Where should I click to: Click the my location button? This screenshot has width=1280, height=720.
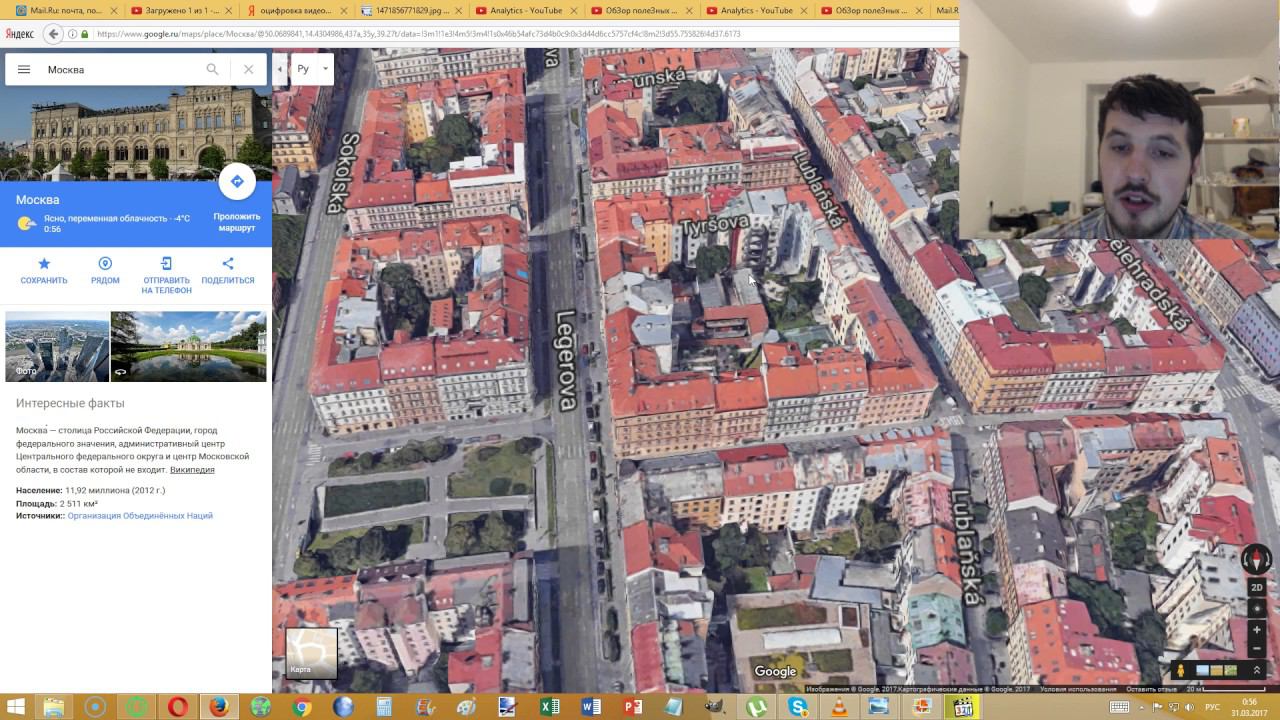pos(1257,608)
